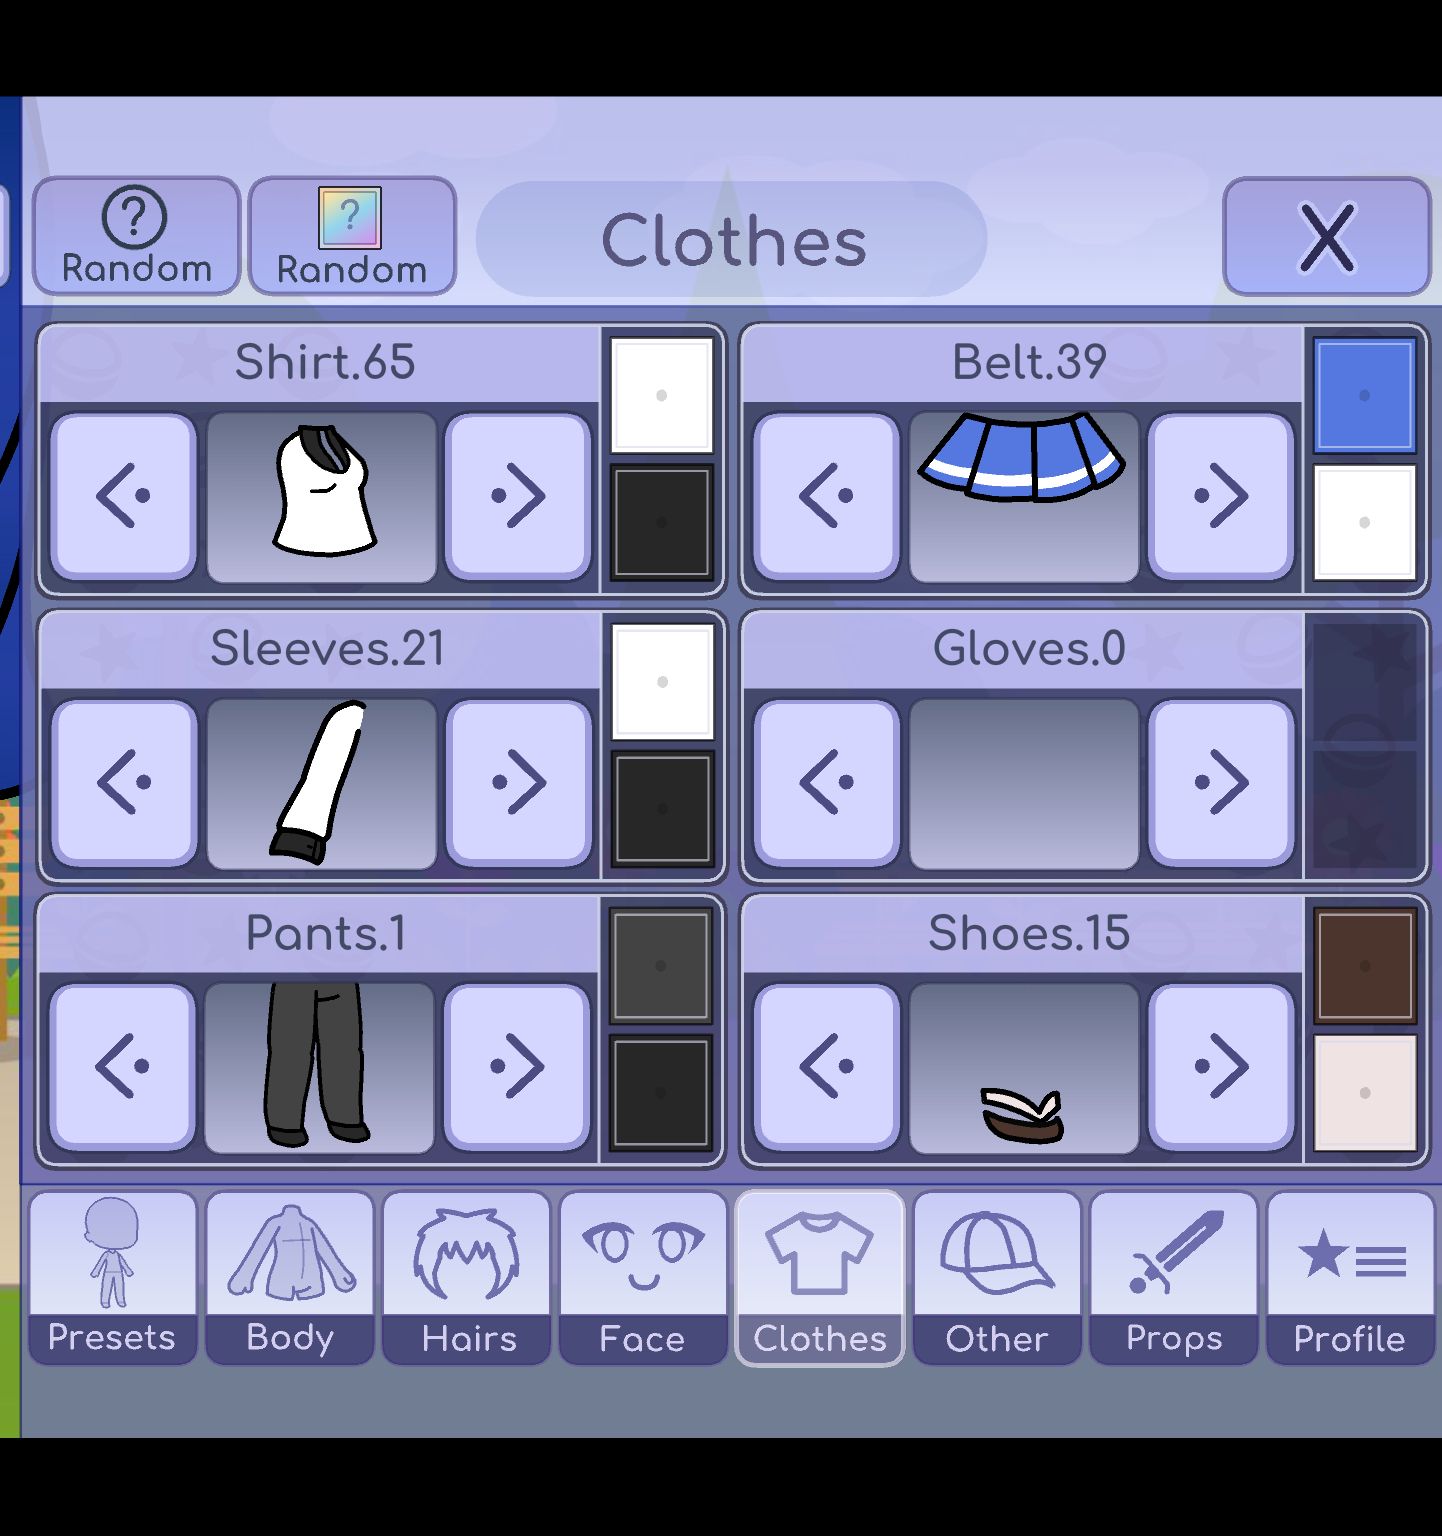The width and height of the screenshot is (1442, 1536).
Task: Pick the blue Belt primary color swatch
Action: click(x=1365, y=396)
